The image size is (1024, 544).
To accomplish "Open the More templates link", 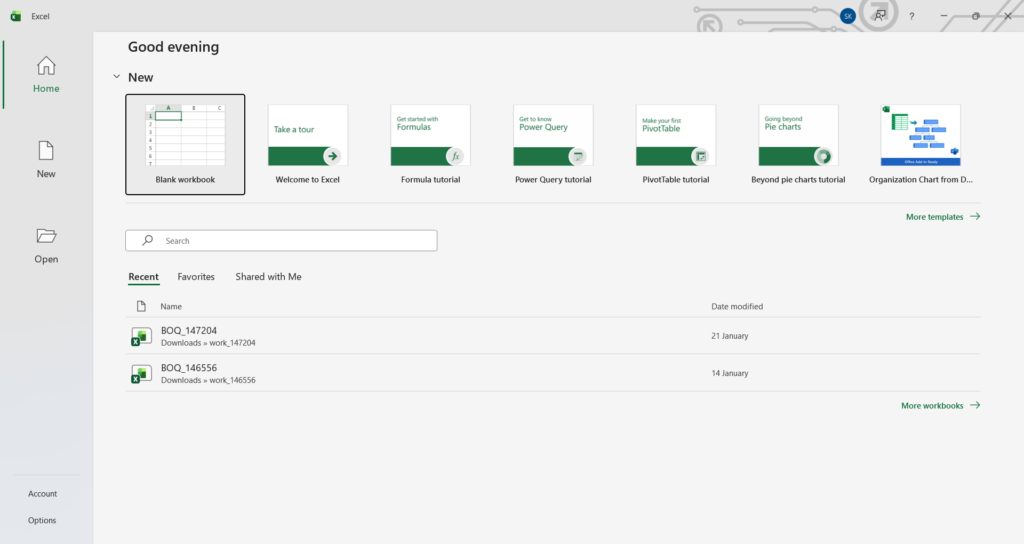I will pos(942,217).
